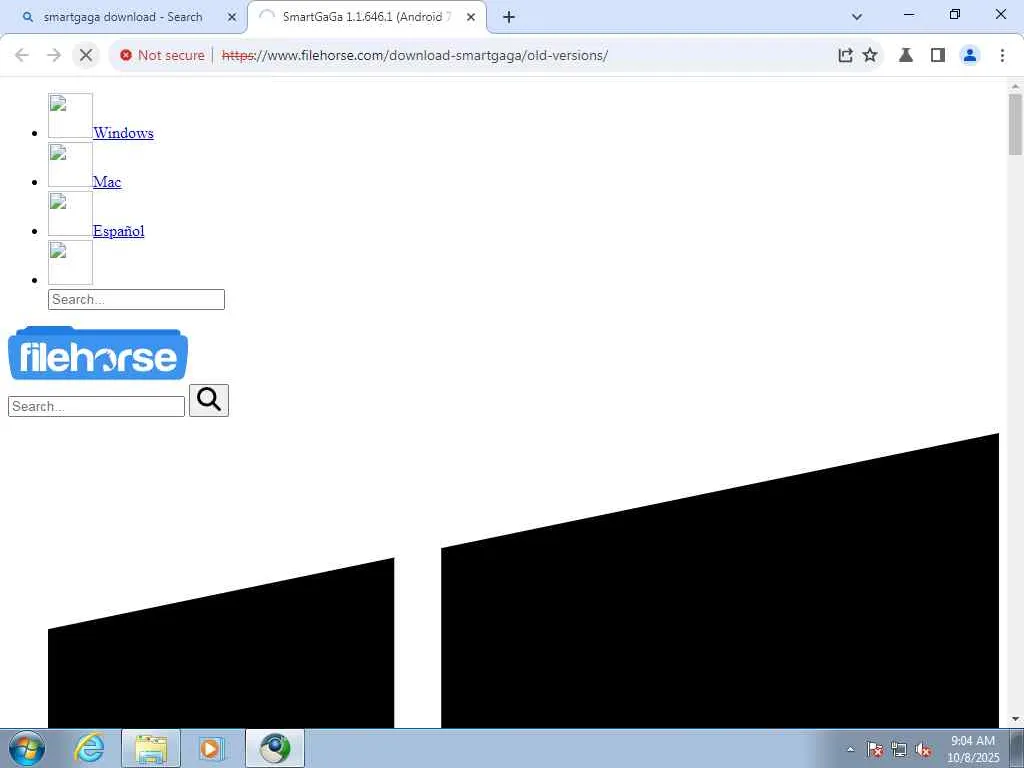Click broken image beside Windows link
This screenshot has height=768, width=1024.
[71, 116]
